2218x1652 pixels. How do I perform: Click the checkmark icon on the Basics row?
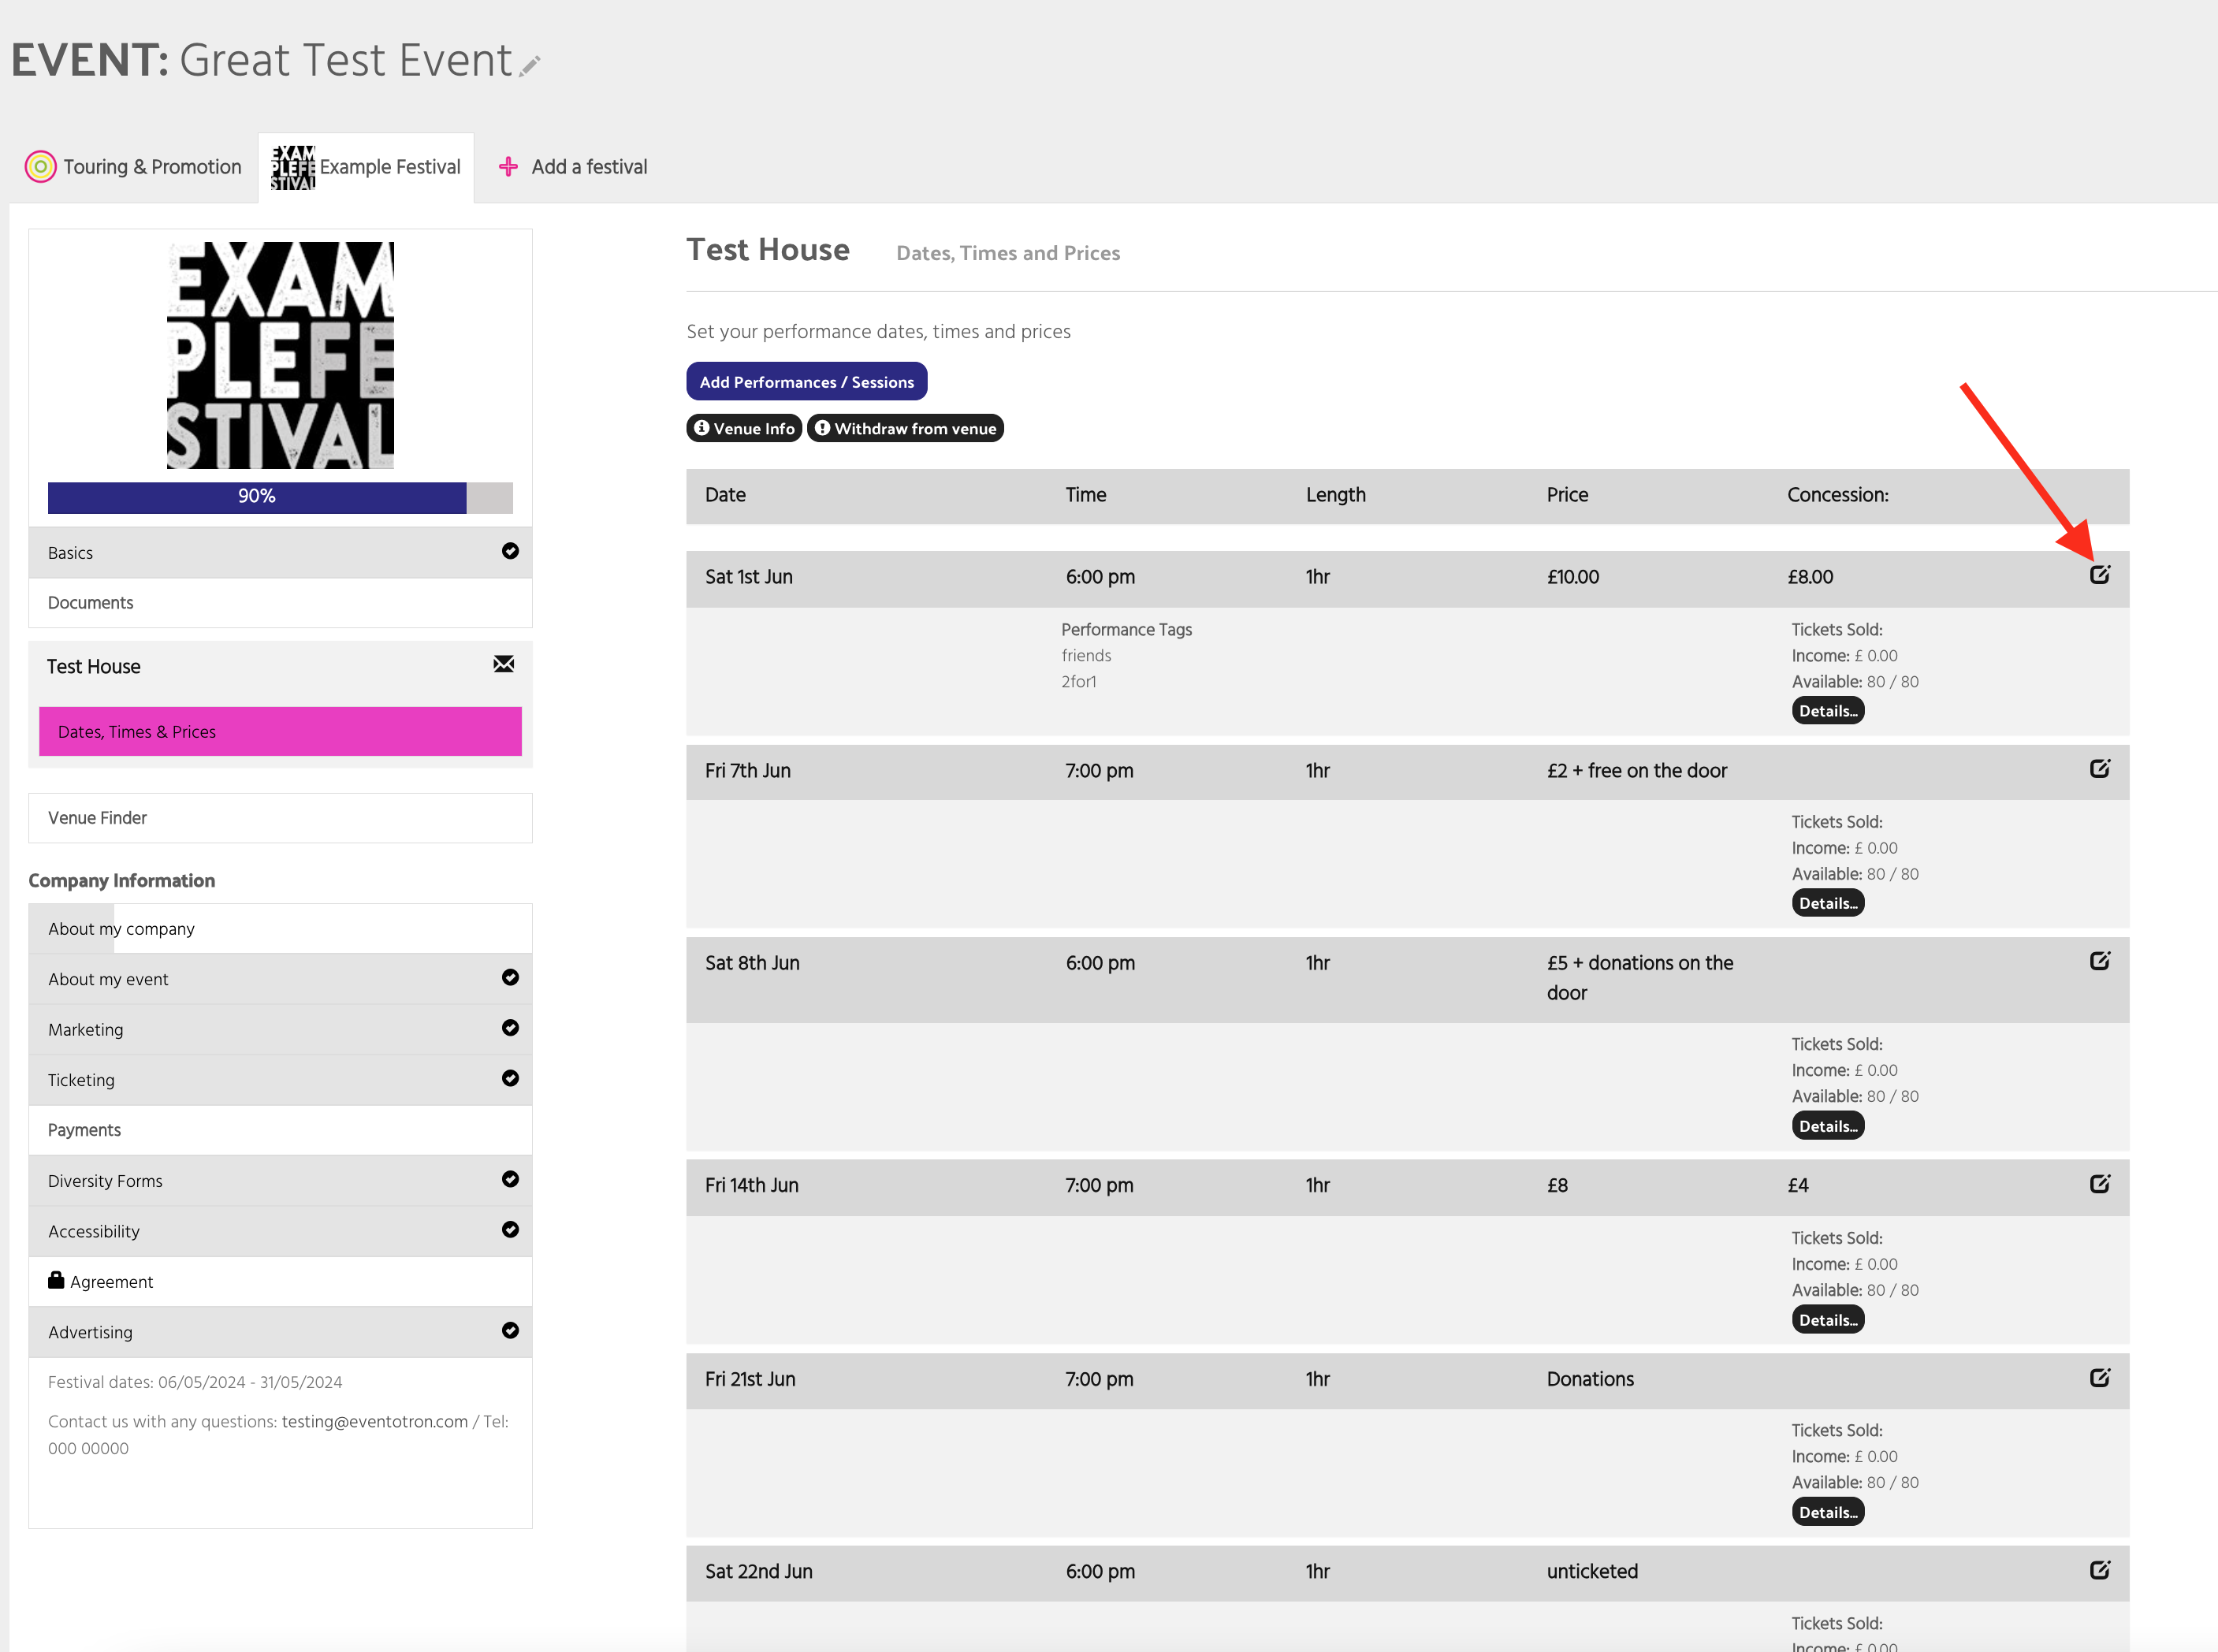510,551
